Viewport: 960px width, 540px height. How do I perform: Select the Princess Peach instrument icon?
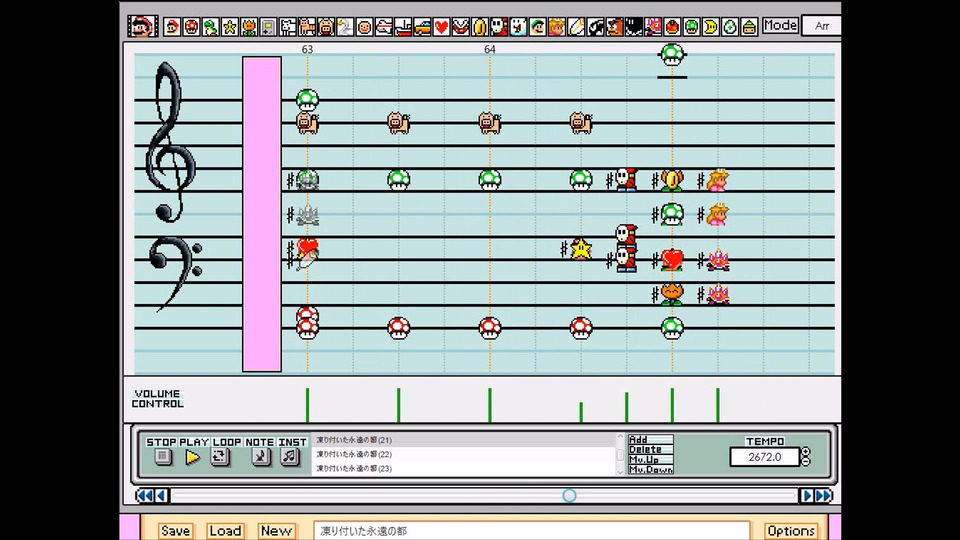click(x=557, y=27)
